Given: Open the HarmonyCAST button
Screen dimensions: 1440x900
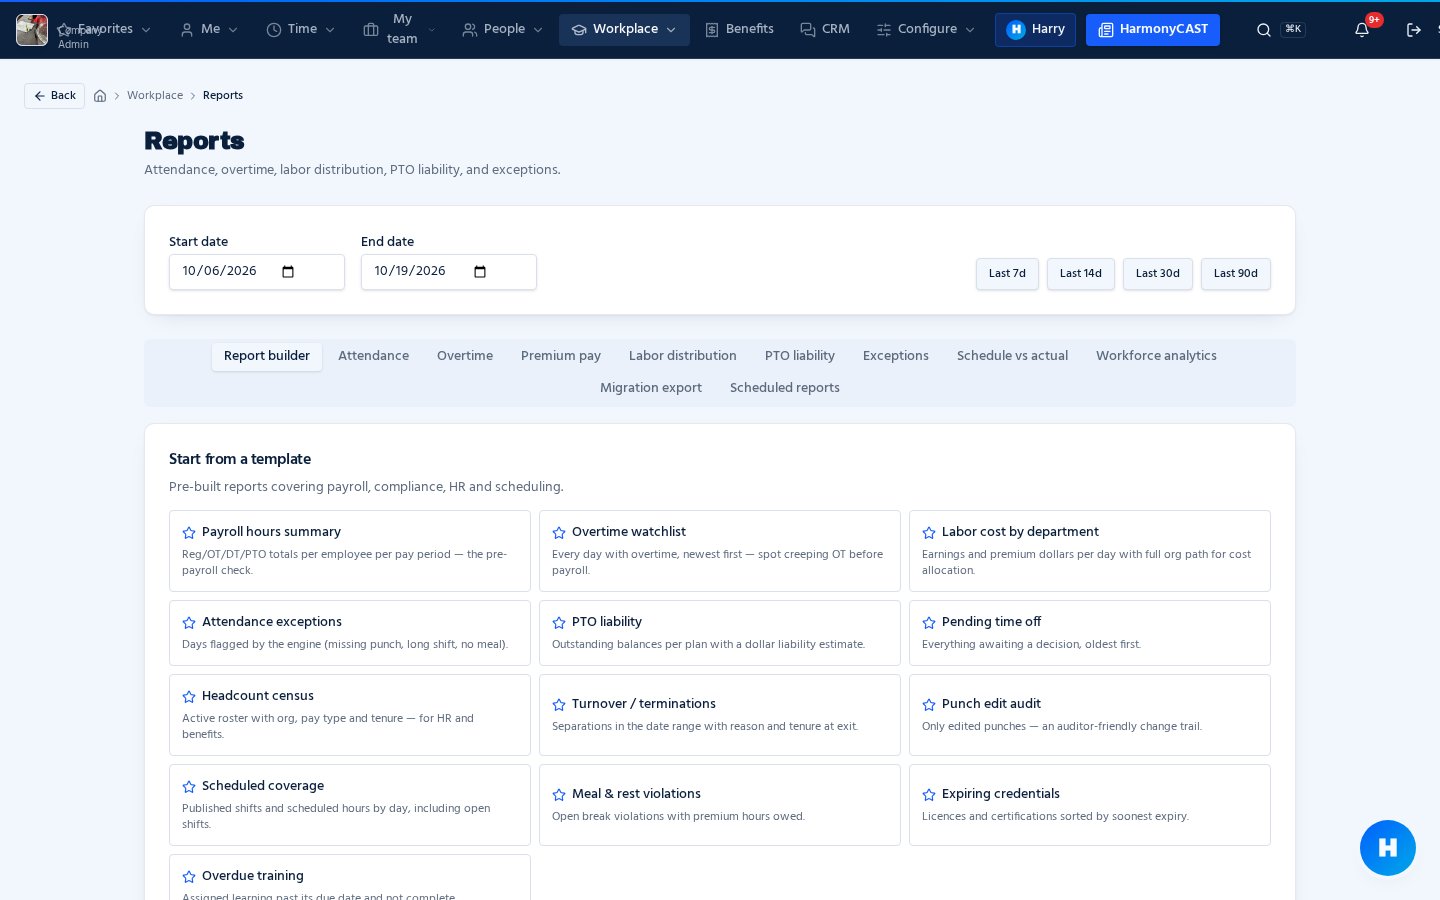Looking at the screenshot, I should pos(1153,30).
